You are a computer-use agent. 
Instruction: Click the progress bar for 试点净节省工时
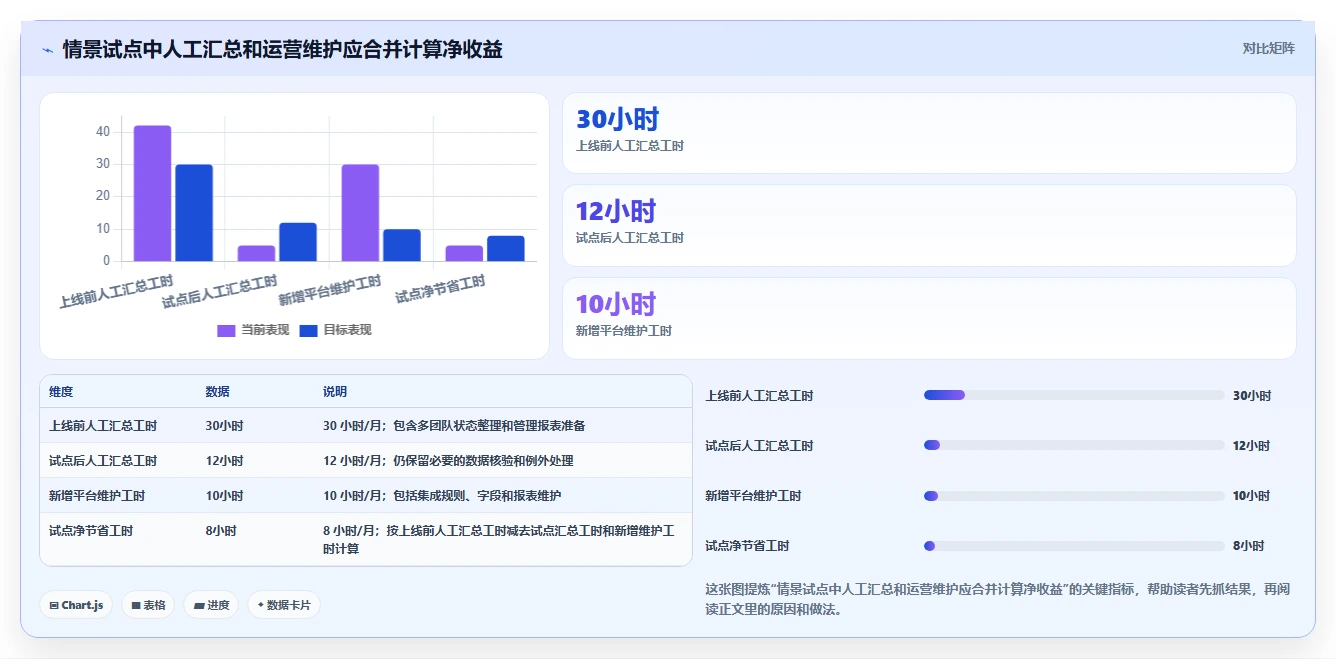click(1074, 545)
